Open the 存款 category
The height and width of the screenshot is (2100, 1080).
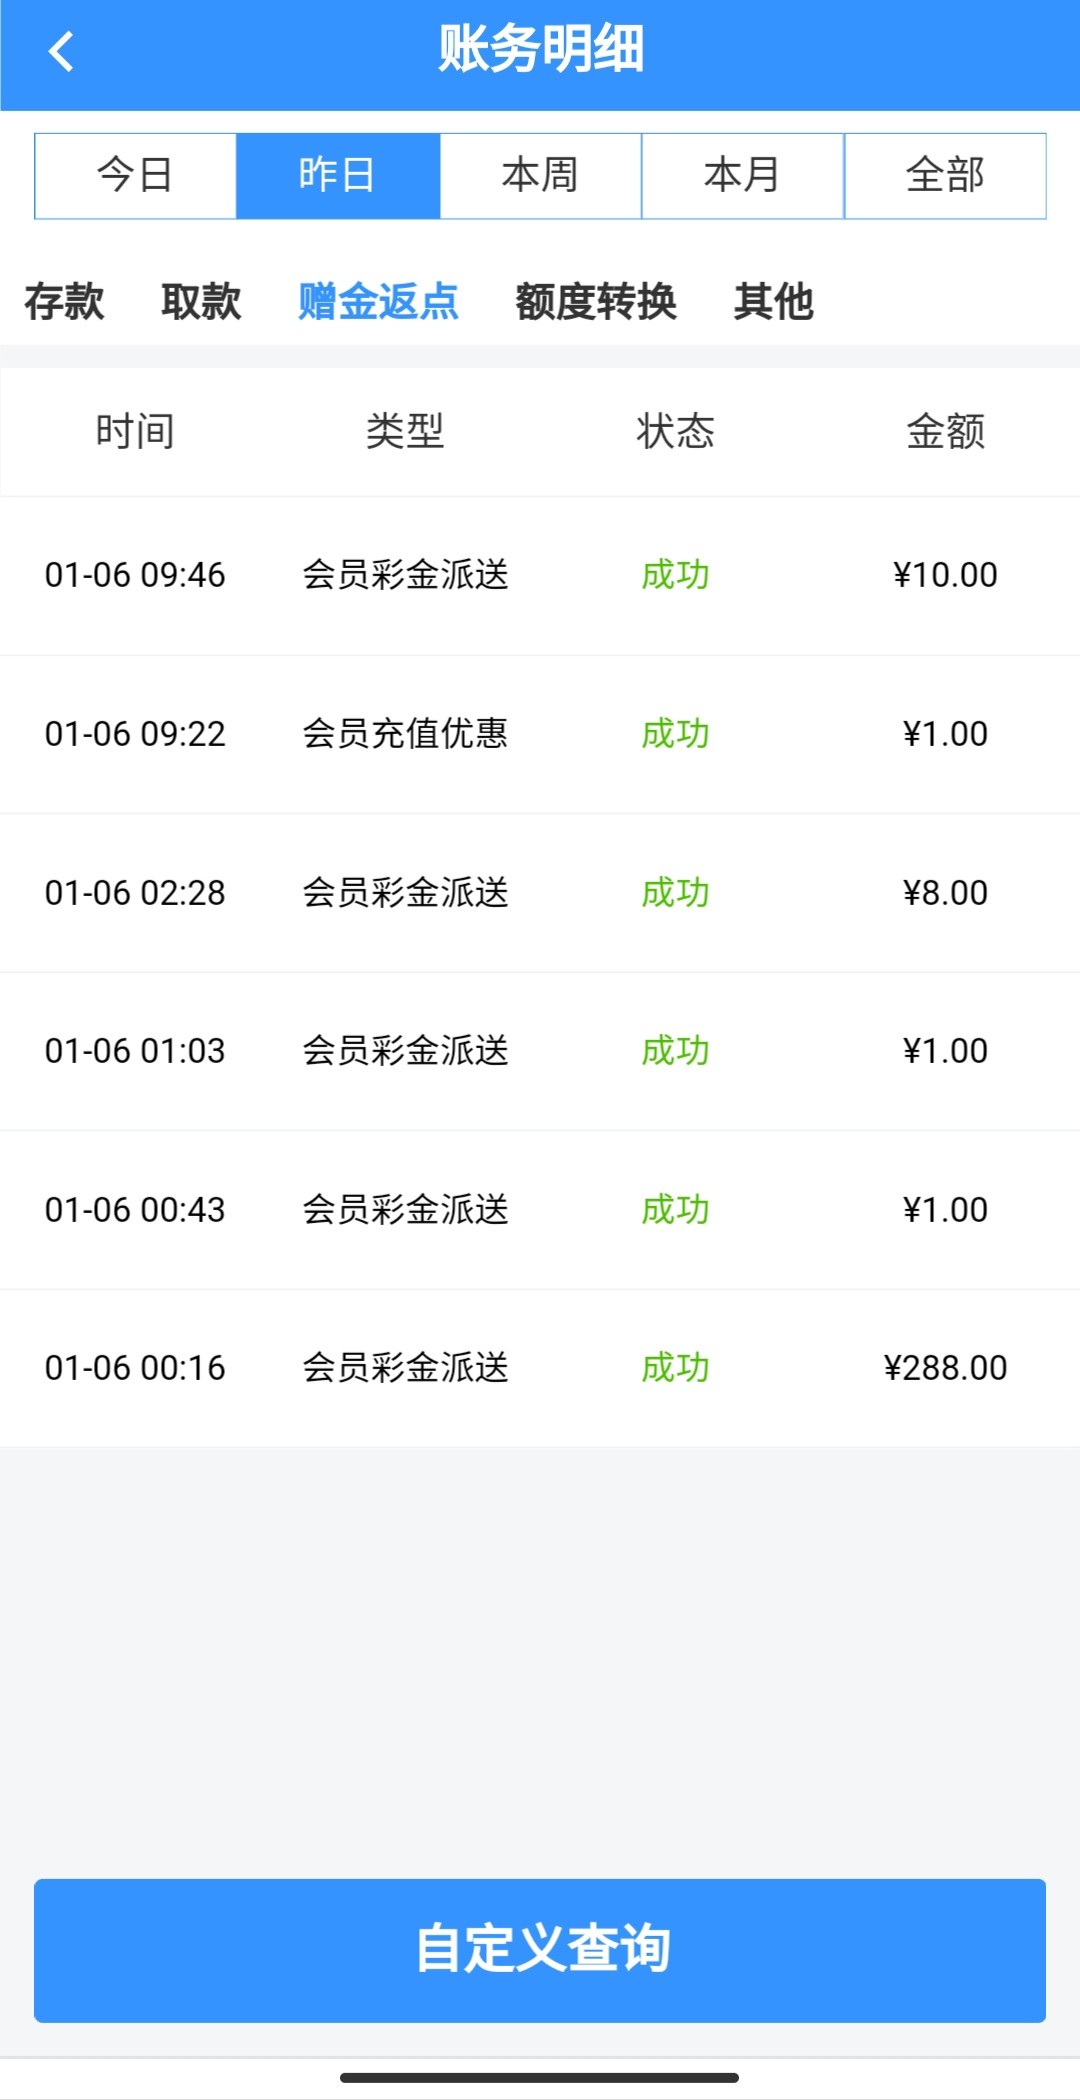click(x=64, y=301)
